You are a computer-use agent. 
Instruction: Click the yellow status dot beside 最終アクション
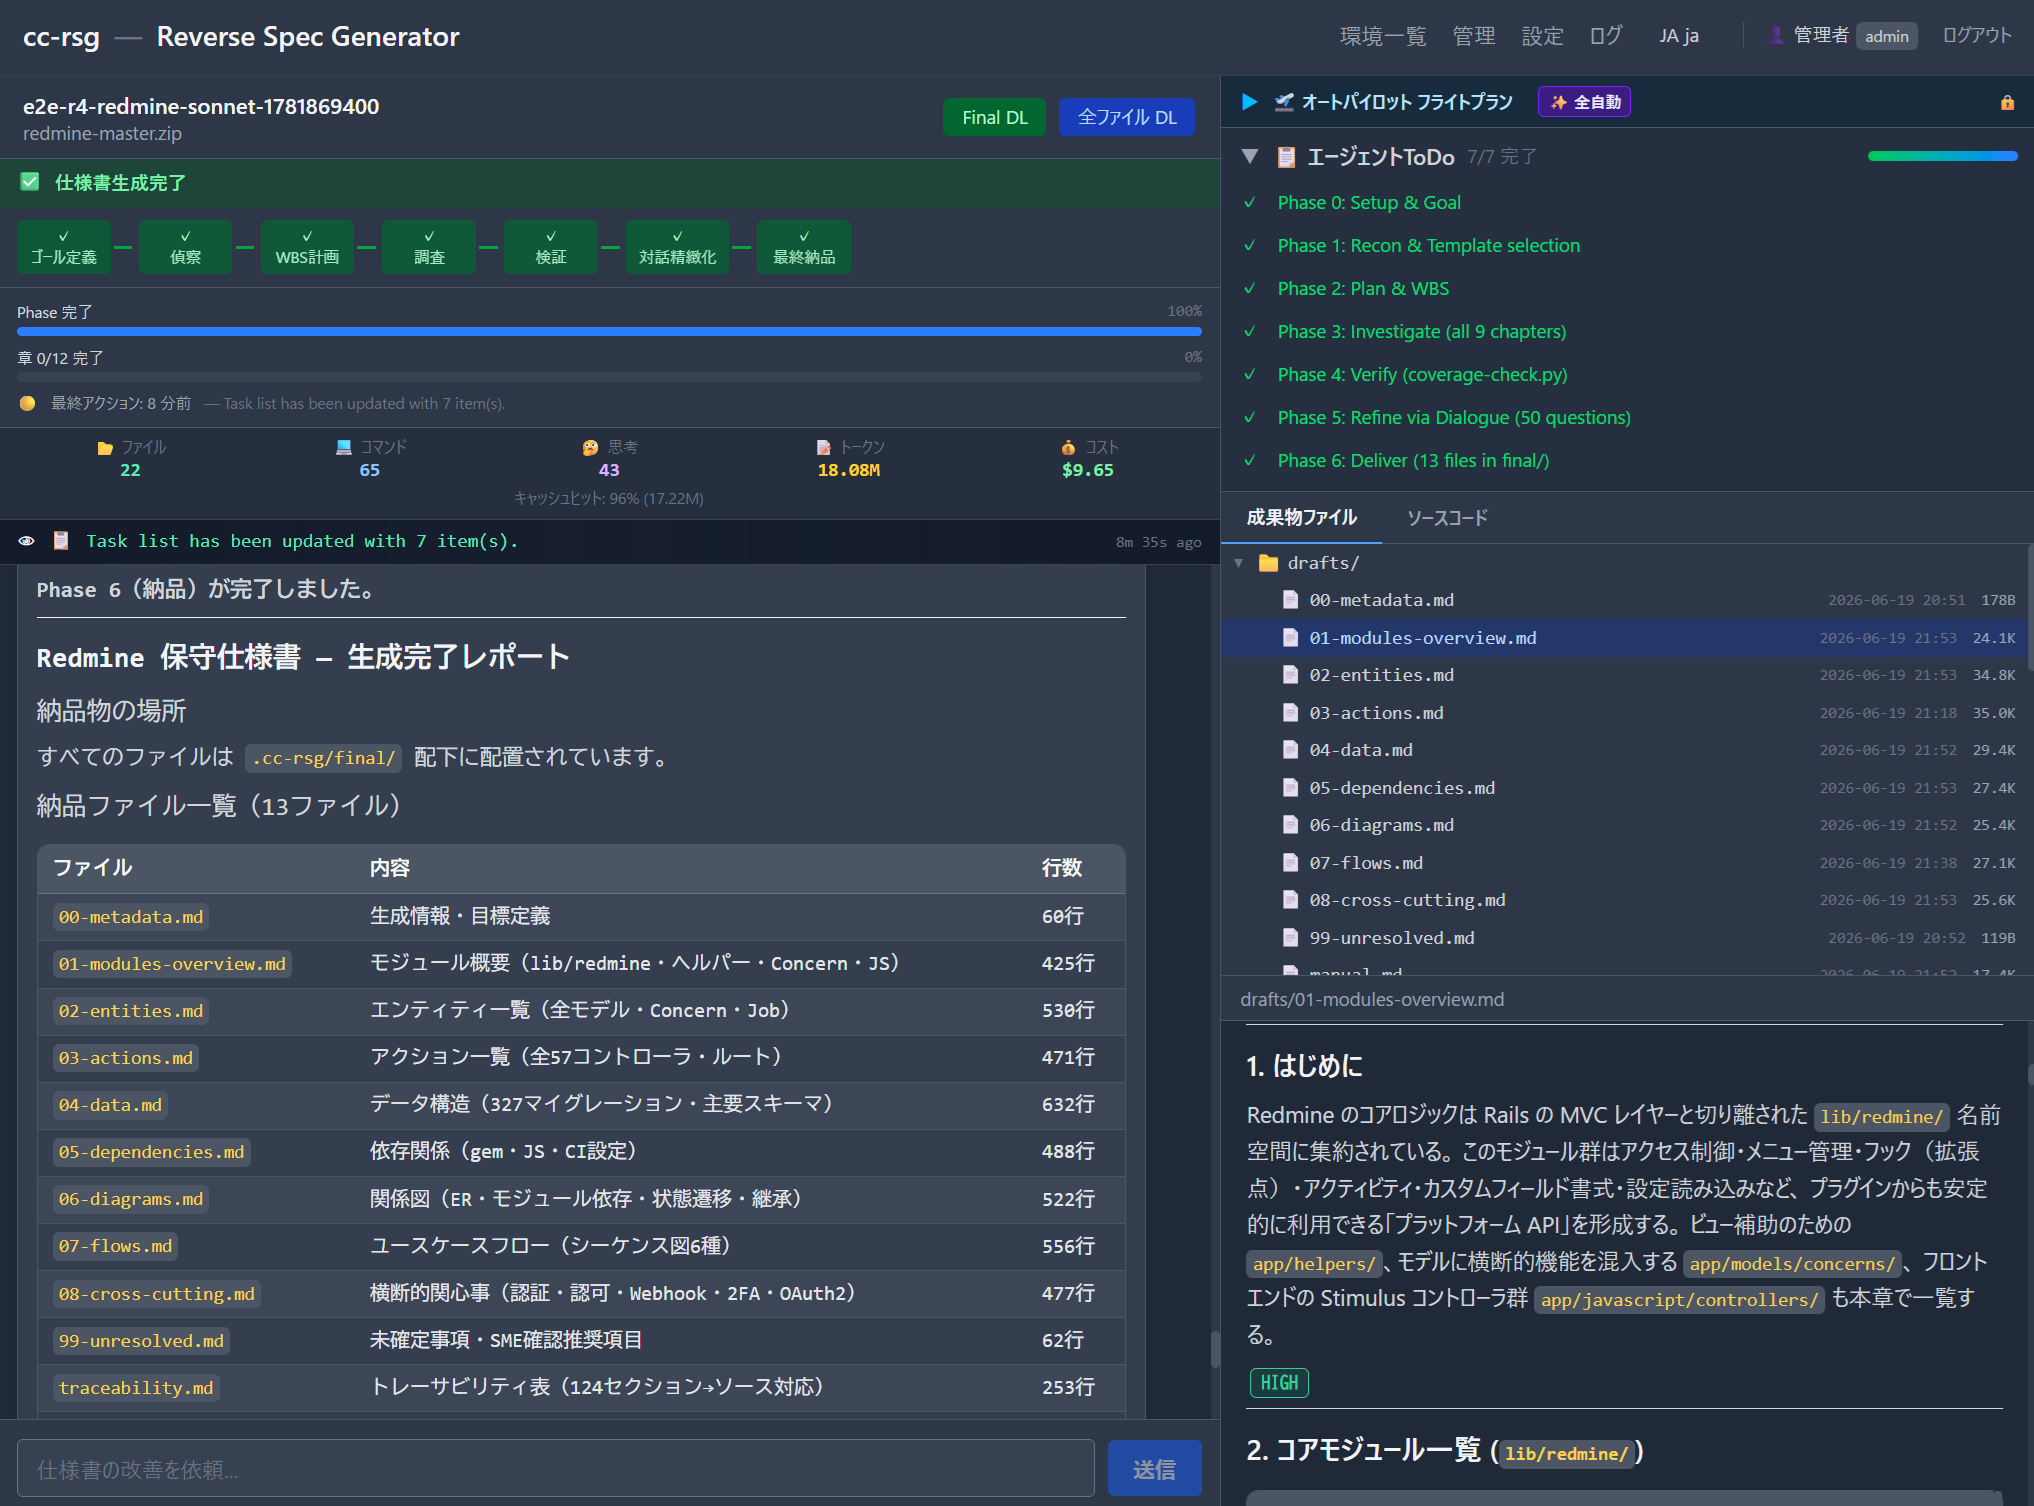(28, 403)
